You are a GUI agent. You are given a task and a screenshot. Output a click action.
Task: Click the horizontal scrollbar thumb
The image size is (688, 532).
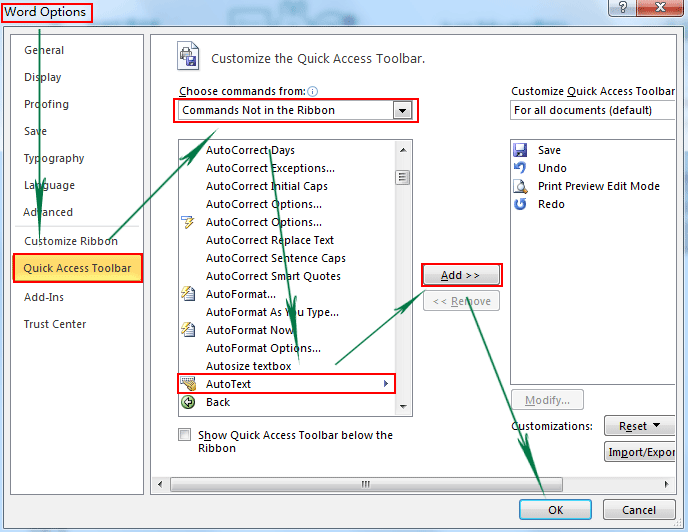366,484
